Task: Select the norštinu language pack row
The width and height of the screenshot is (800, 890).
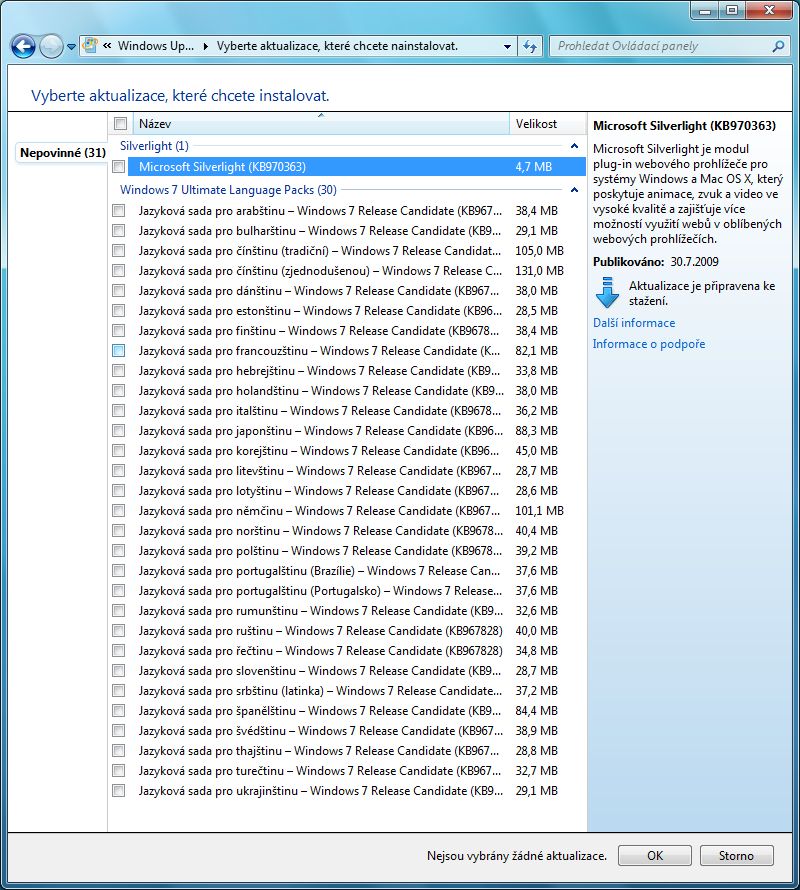Action: pos(349,531)
